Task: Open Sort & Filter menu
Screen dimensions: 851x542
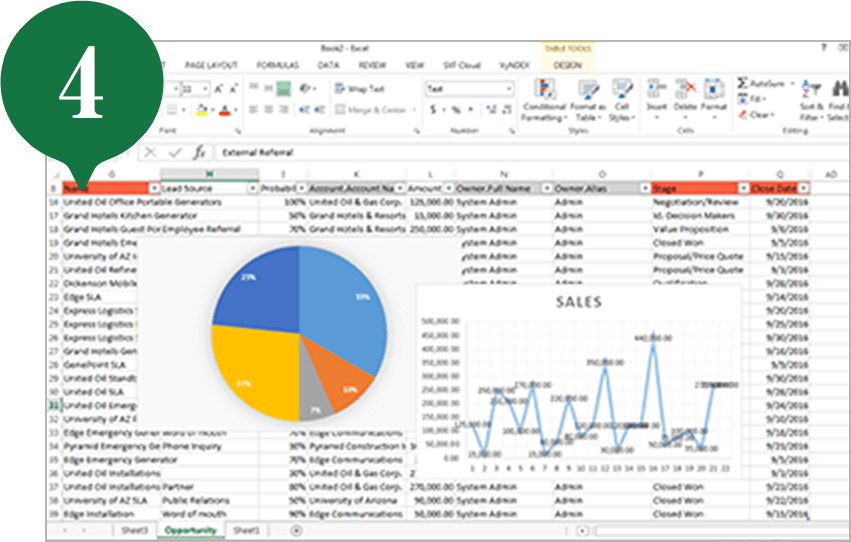Action: tap(811, 100)
